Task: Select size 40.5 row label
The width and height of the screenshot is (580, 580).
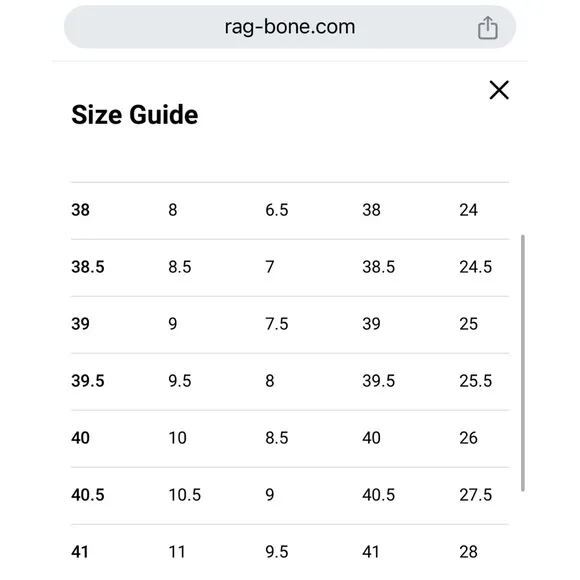Action: [x=88, y=495]
